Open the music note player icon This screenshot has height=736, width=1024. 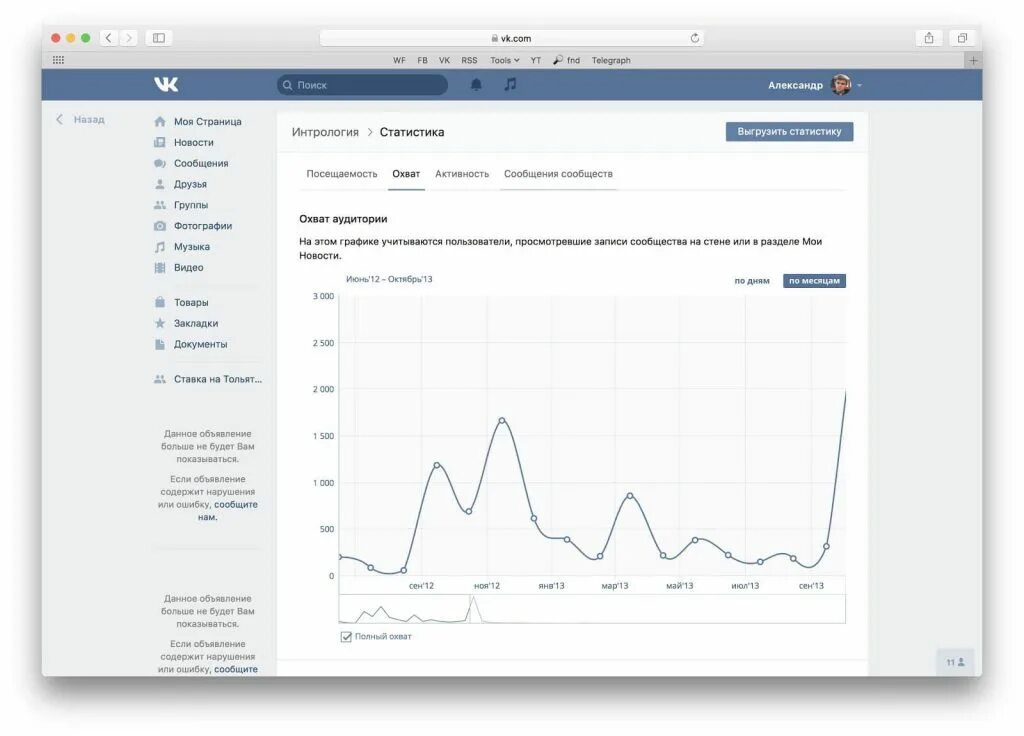click(510, 84)
